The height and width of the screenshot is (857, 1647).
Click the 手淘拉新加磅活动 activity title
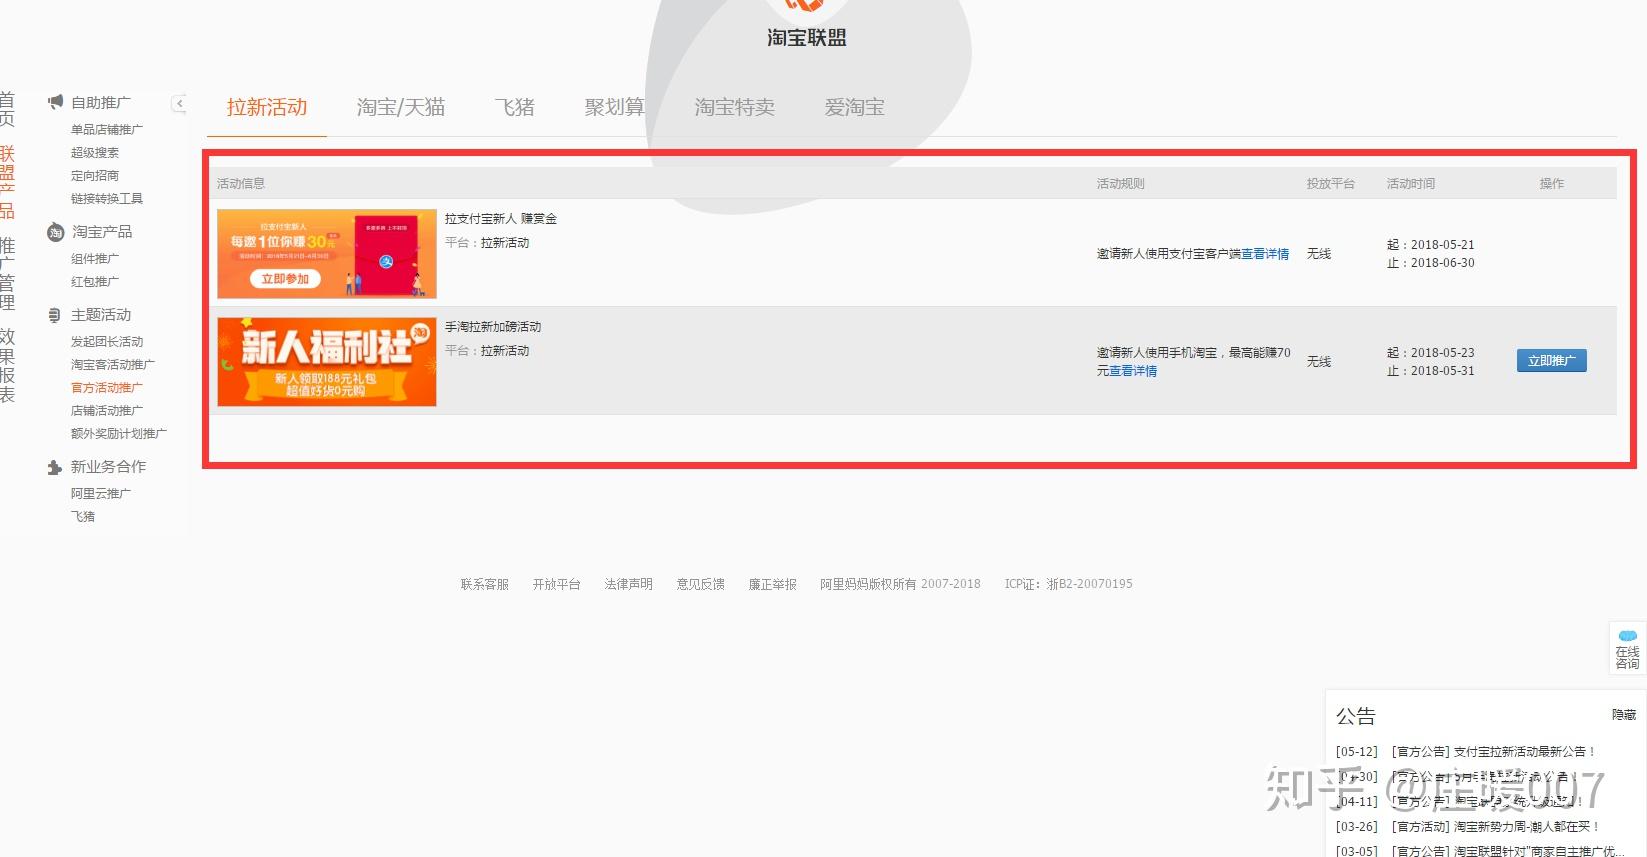pos(493,326)
